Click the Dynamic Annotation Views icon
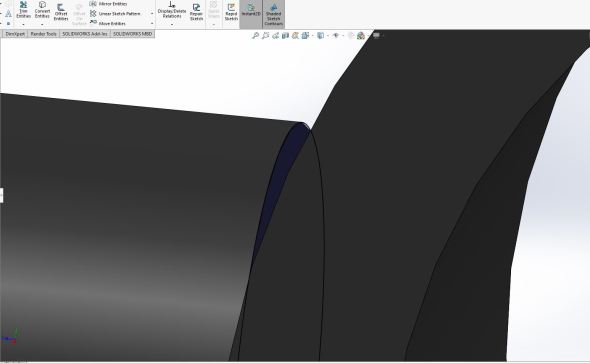 pos(295,35)
